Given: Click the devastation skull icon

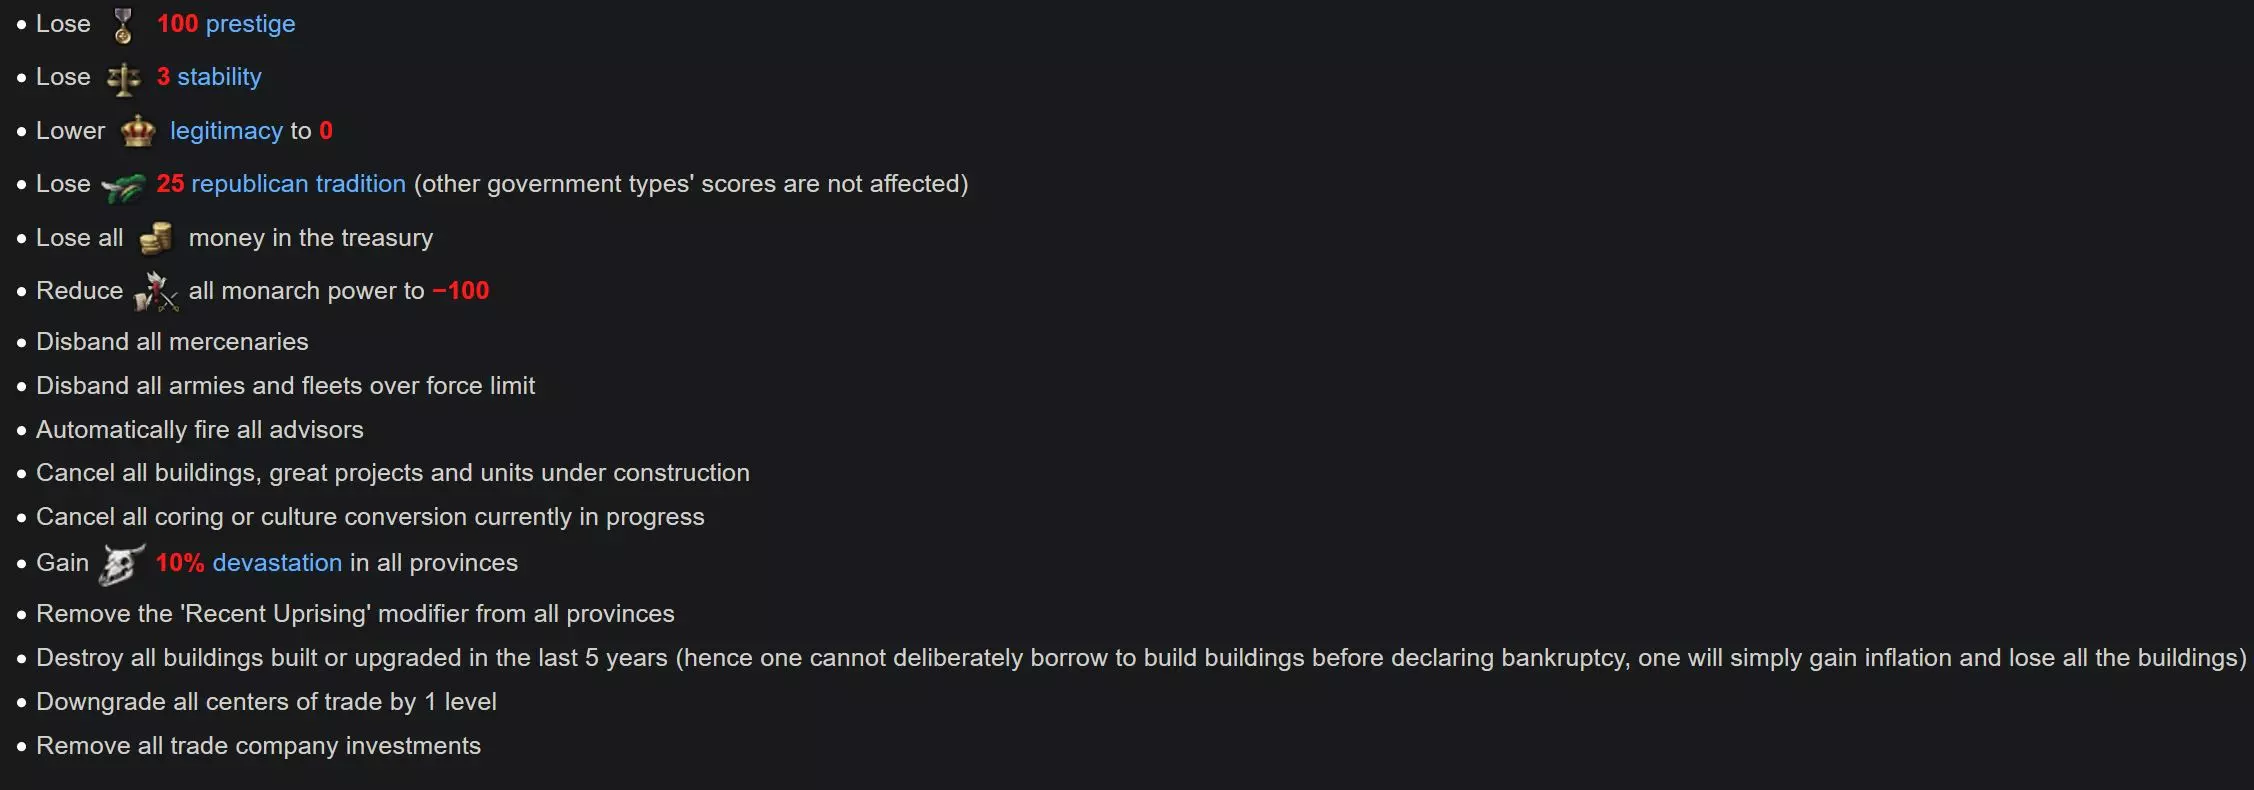Looking at the screenshot, I should pos(122,564).
